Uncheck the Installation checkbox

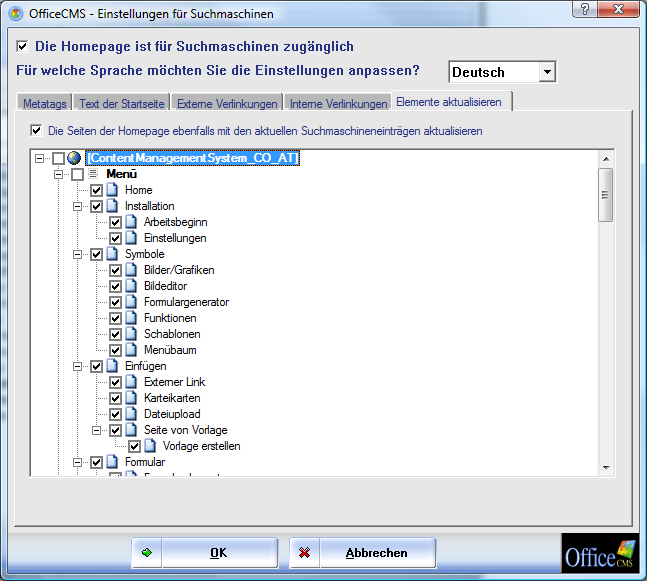96,206
